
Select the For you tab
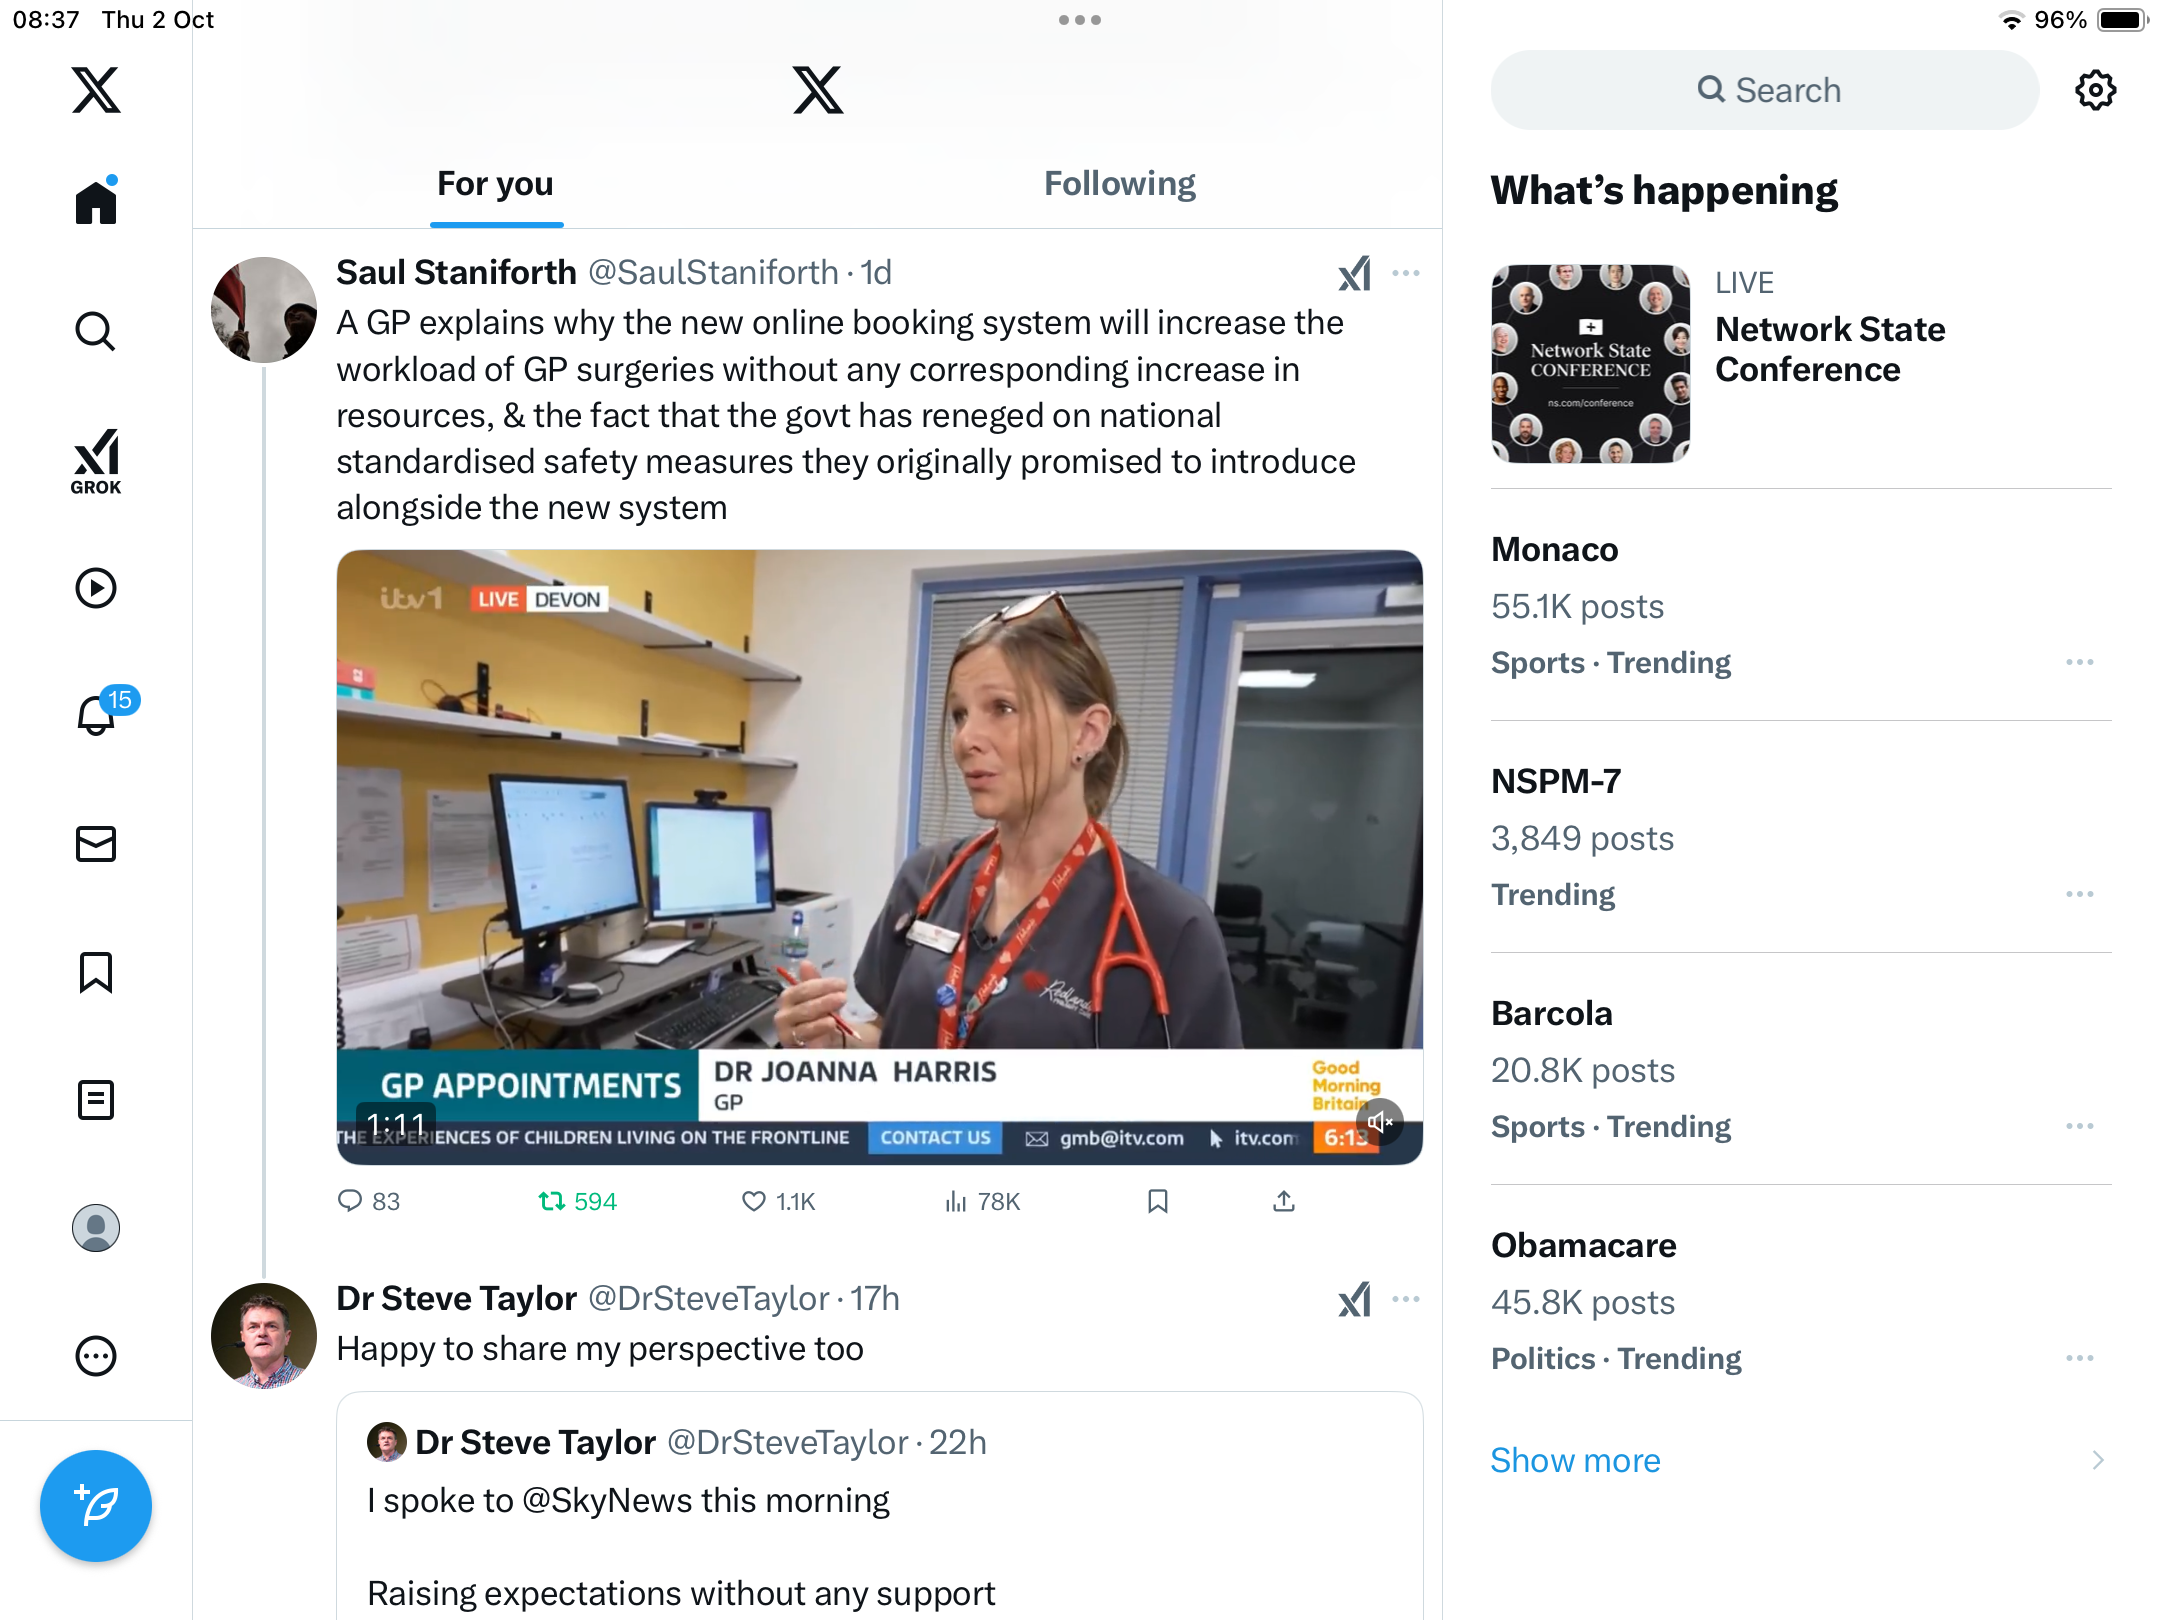coord(496,184)
